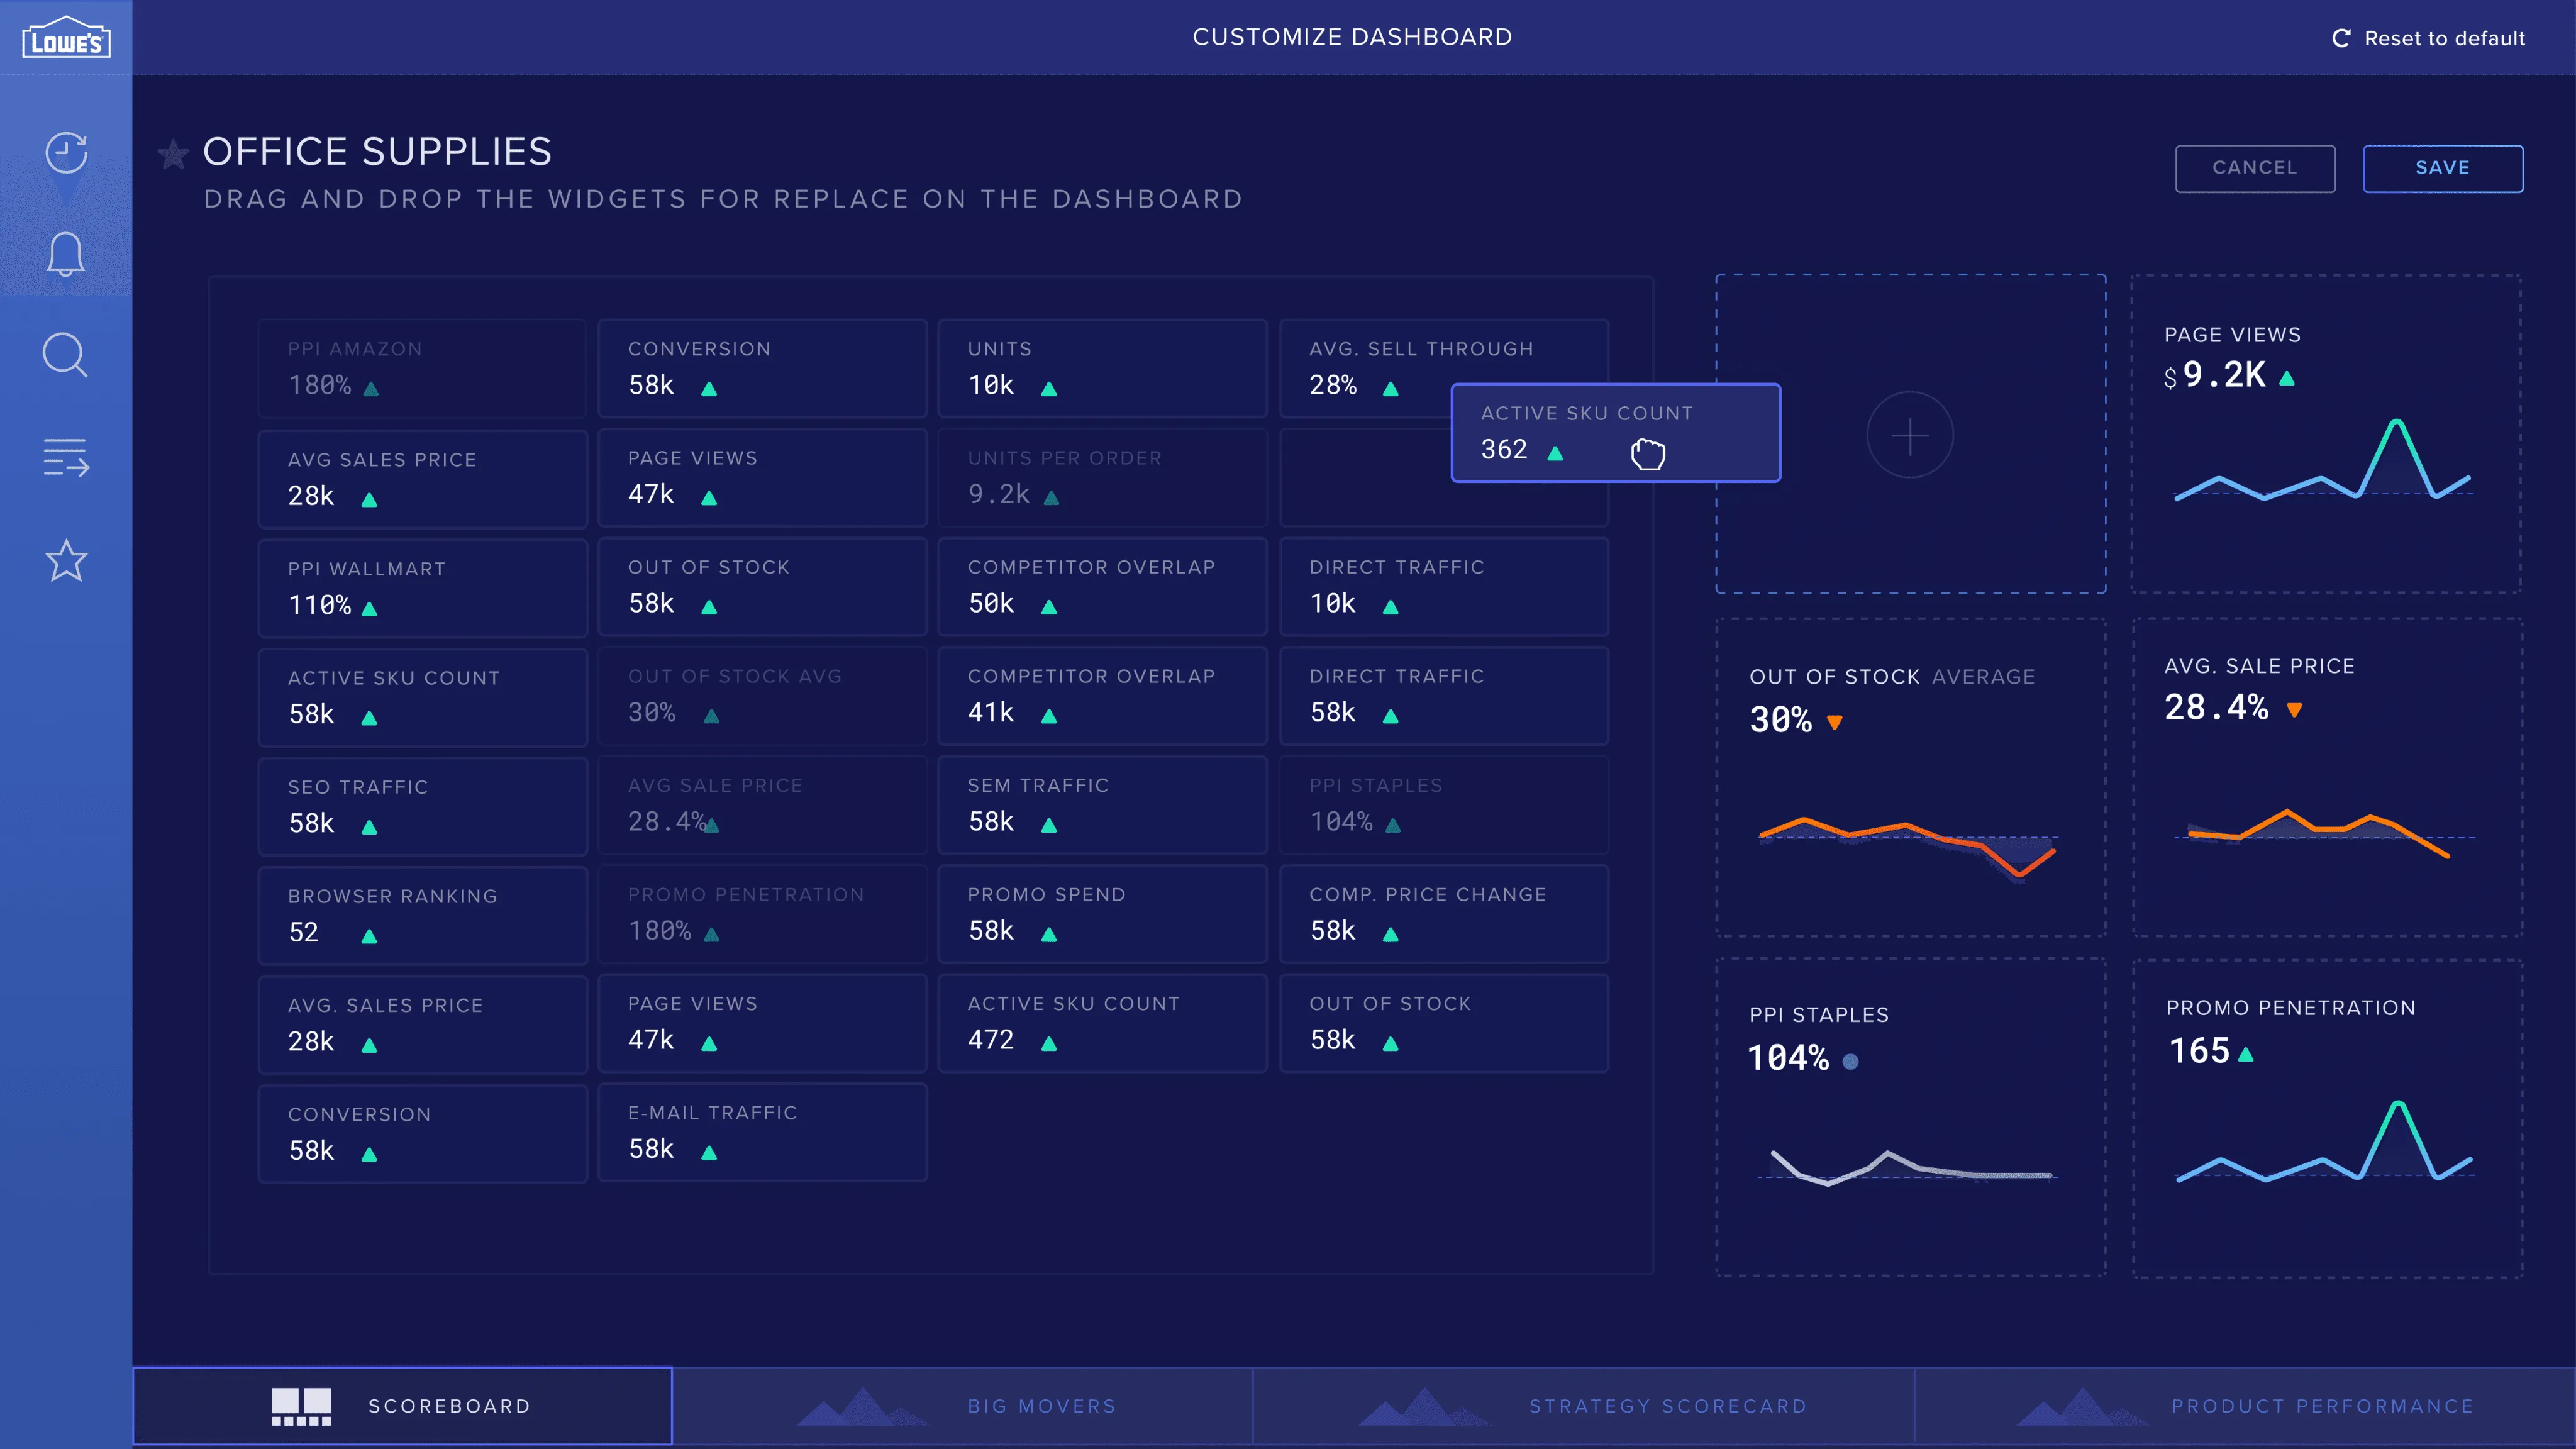Viewport: 2576px width, 1449px height.
Task: Switch to Product Performance tab
Action: coord(2245,1406)
